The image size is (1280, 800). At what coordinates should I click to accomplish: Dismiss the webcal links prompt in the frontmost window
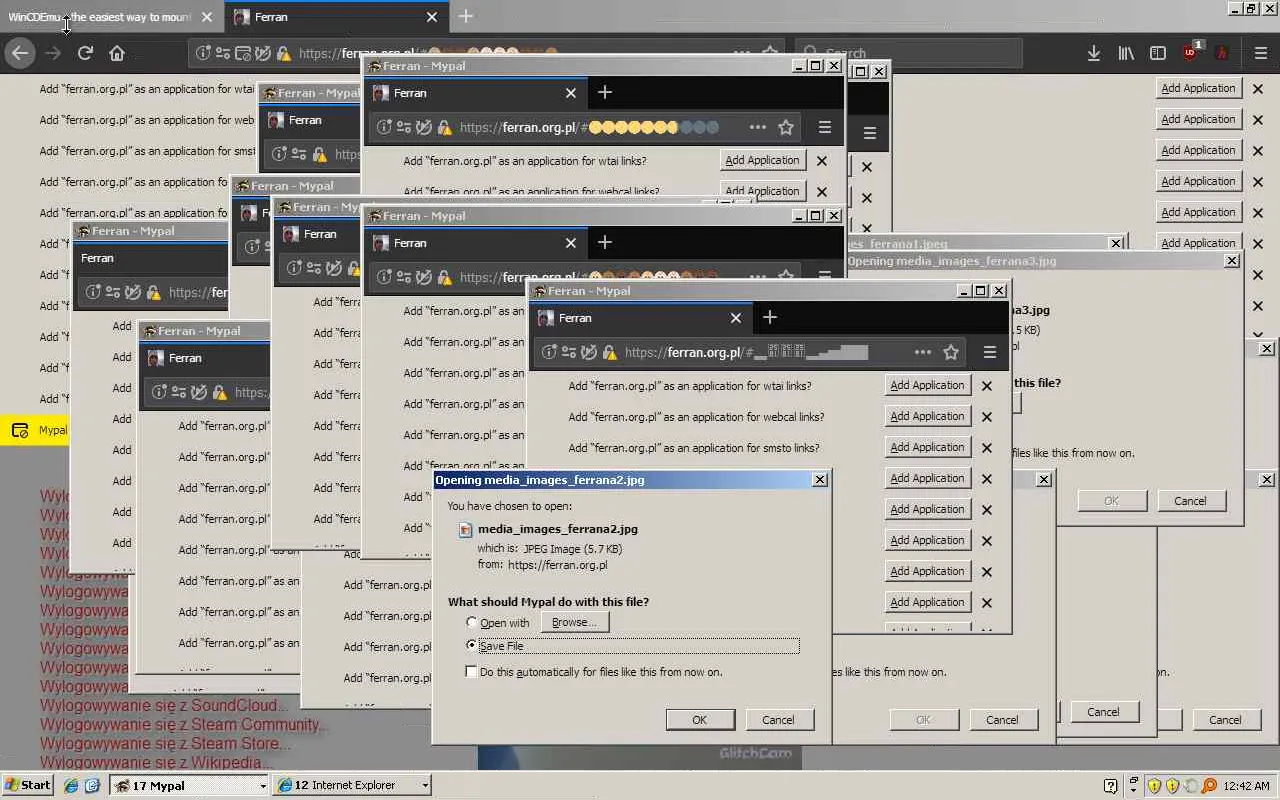tap(987, 416)
